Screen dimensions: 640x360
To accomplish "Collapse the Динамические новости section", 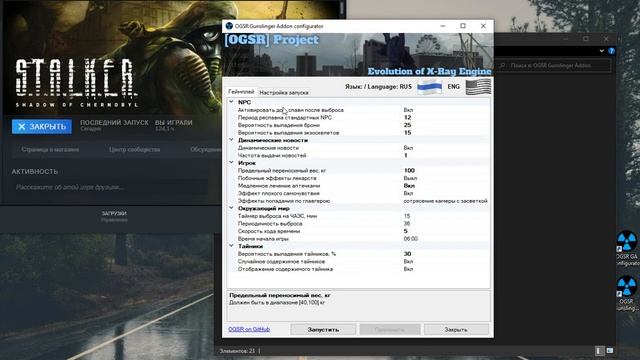I will (231, 140).
